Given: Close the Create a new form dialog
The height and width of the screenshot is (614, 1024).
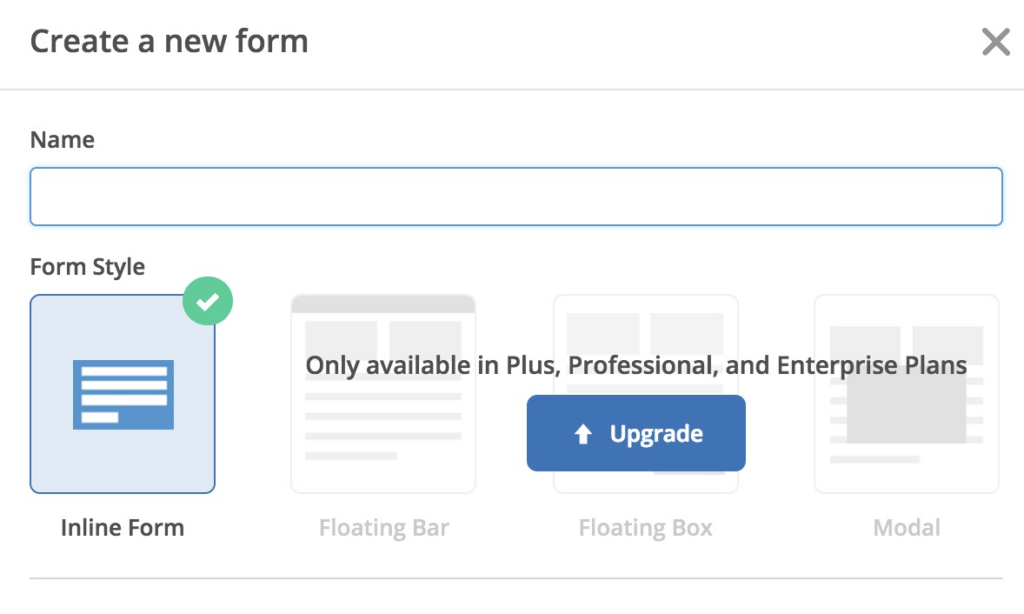Looking at the screenshot, I should point(996,42).
